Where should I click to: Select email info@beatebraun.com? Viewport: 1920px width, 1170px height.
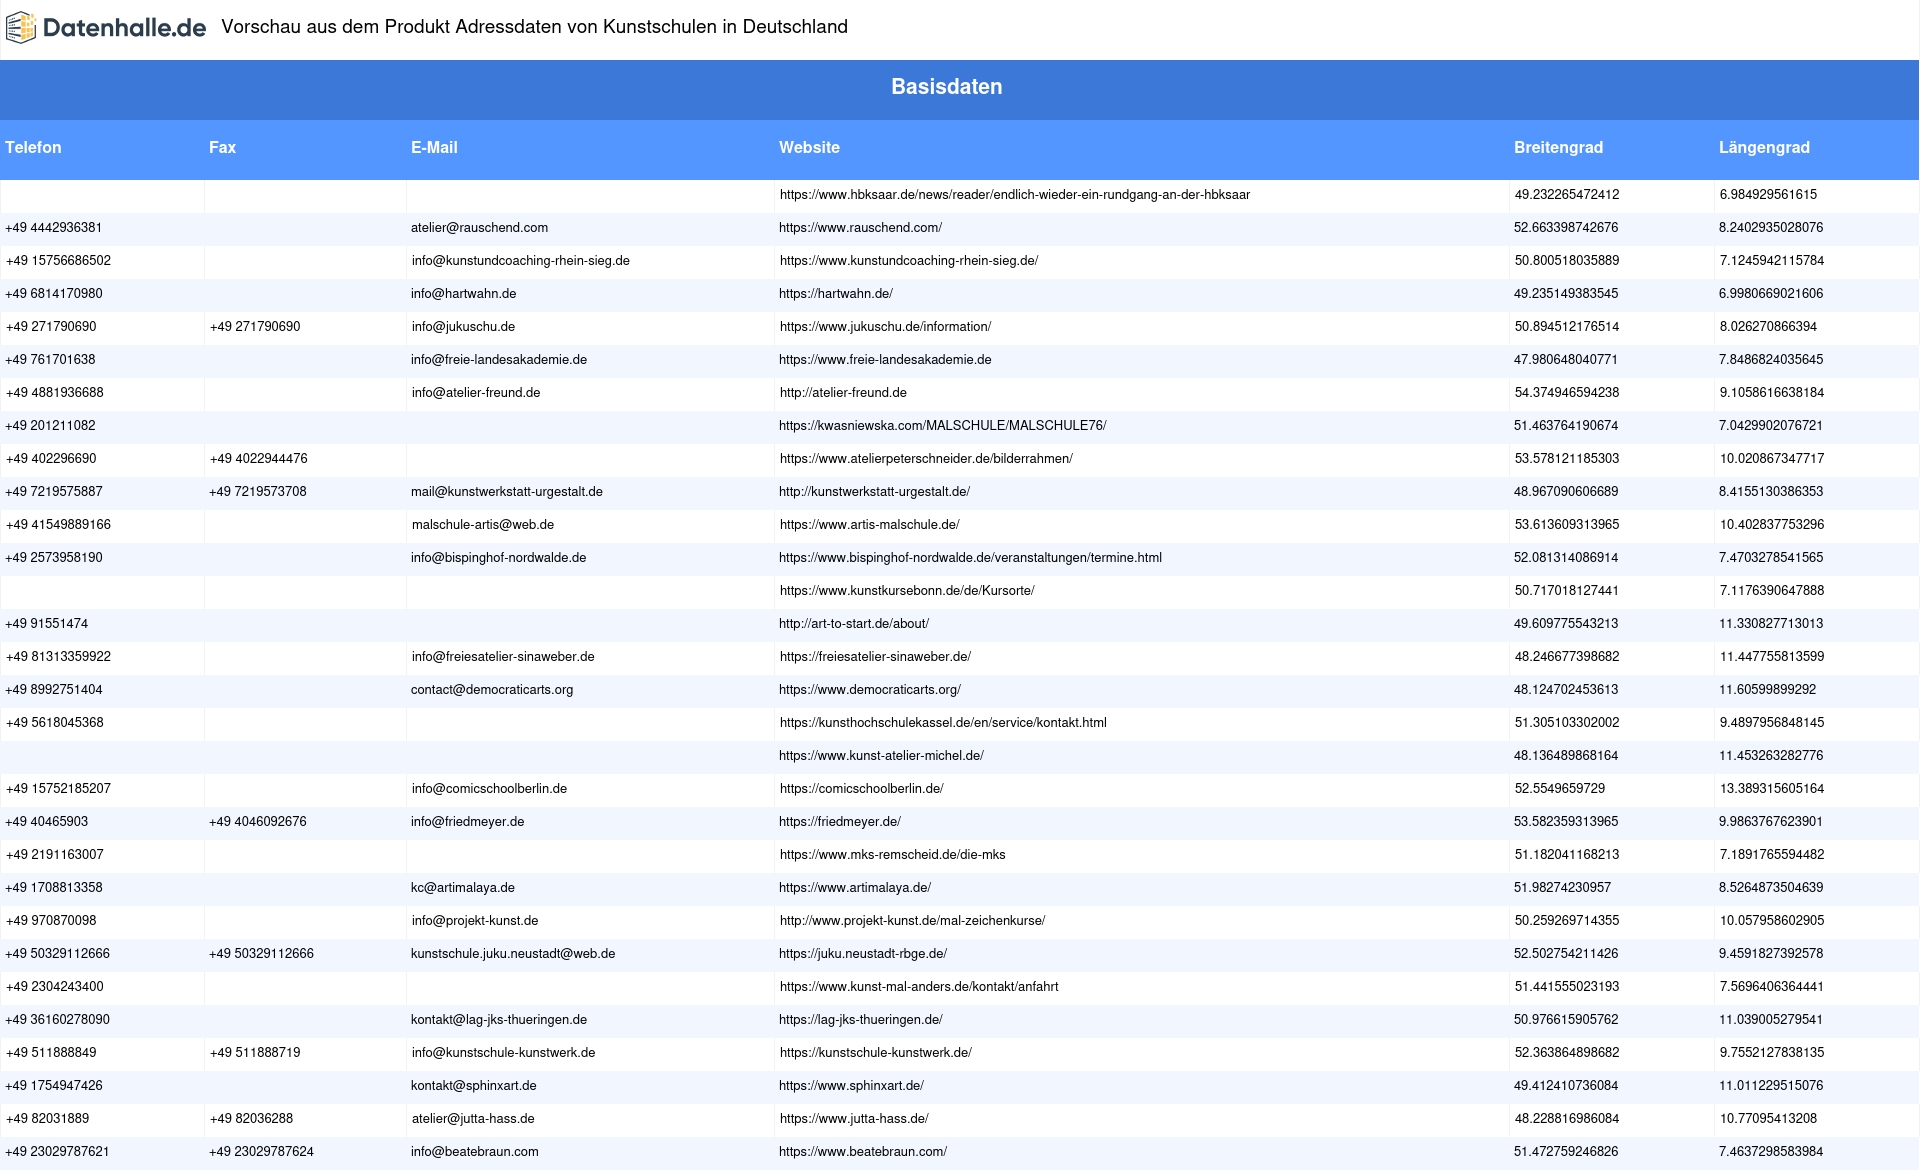click(x=475, y=1152)
